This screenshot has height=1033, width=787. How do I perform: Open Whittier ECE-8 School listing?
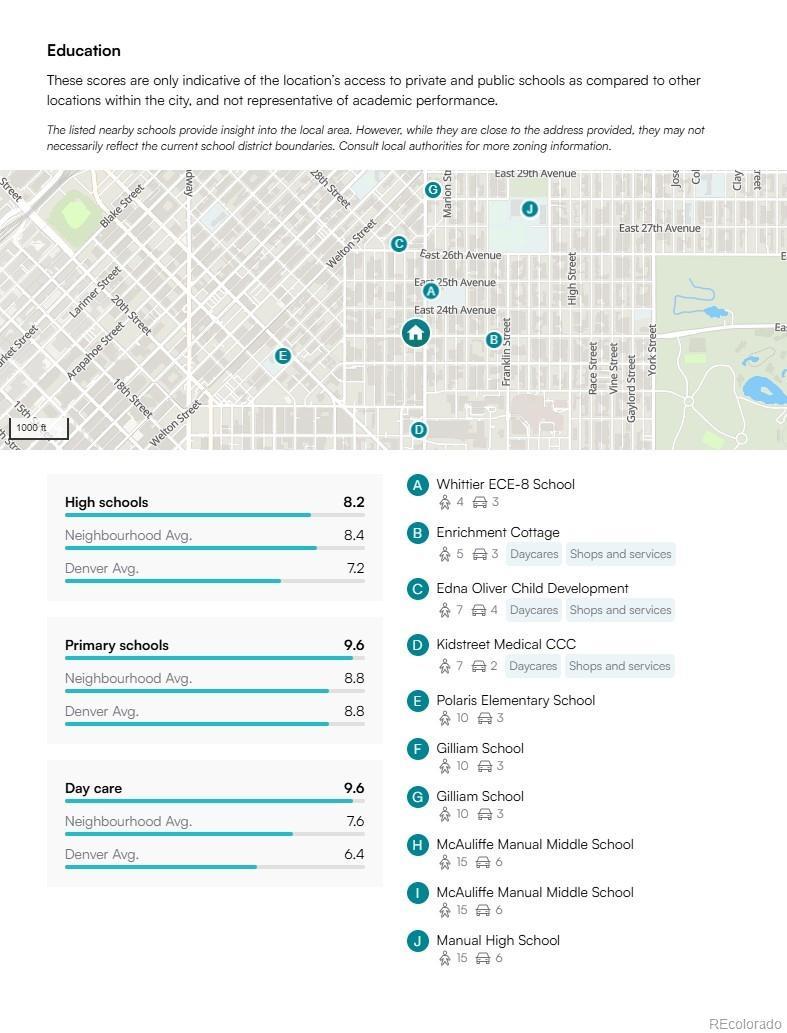pos(505,484)
